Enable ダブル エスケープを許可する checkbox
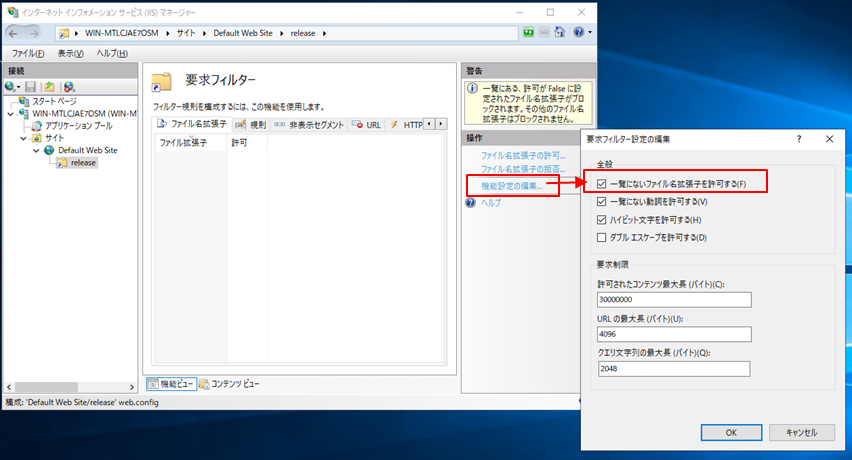The width and height of the screenshot is (852, 460). coord(601,237)
